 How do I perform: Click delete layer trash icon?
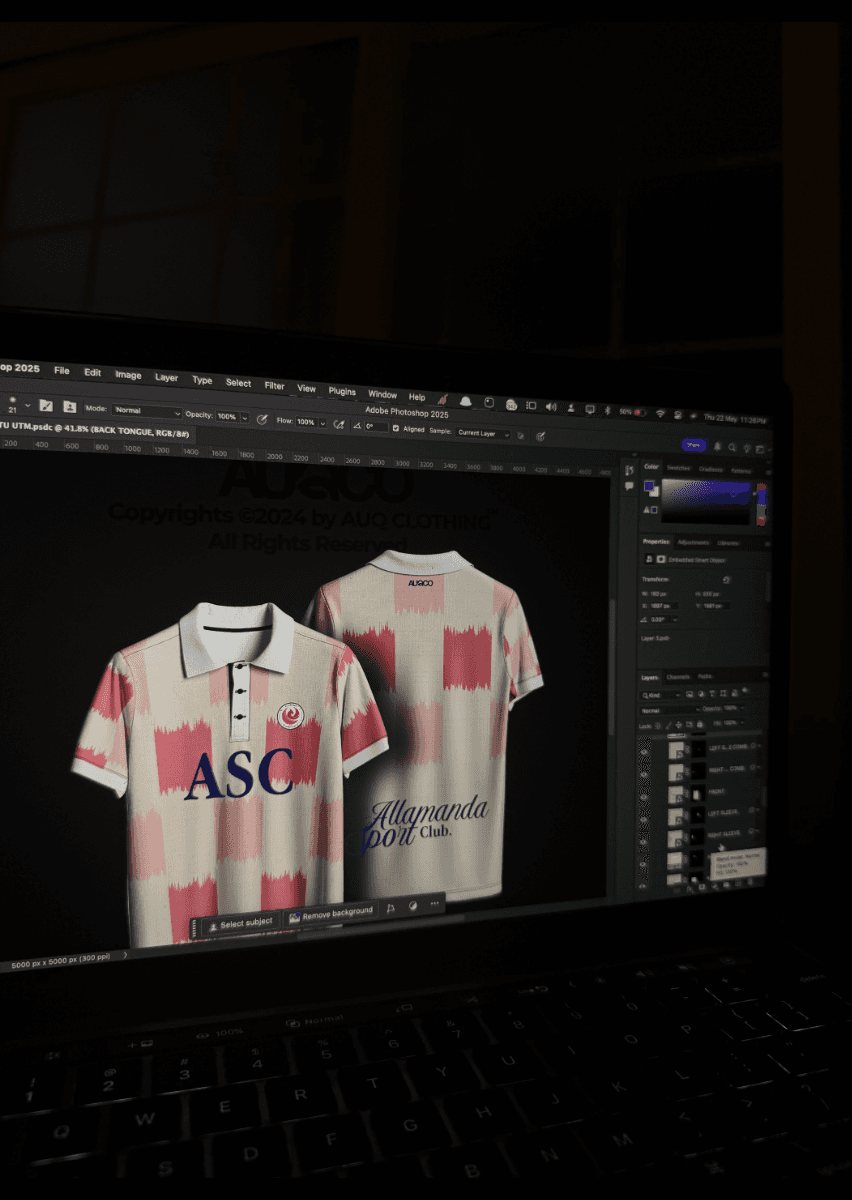750,882
